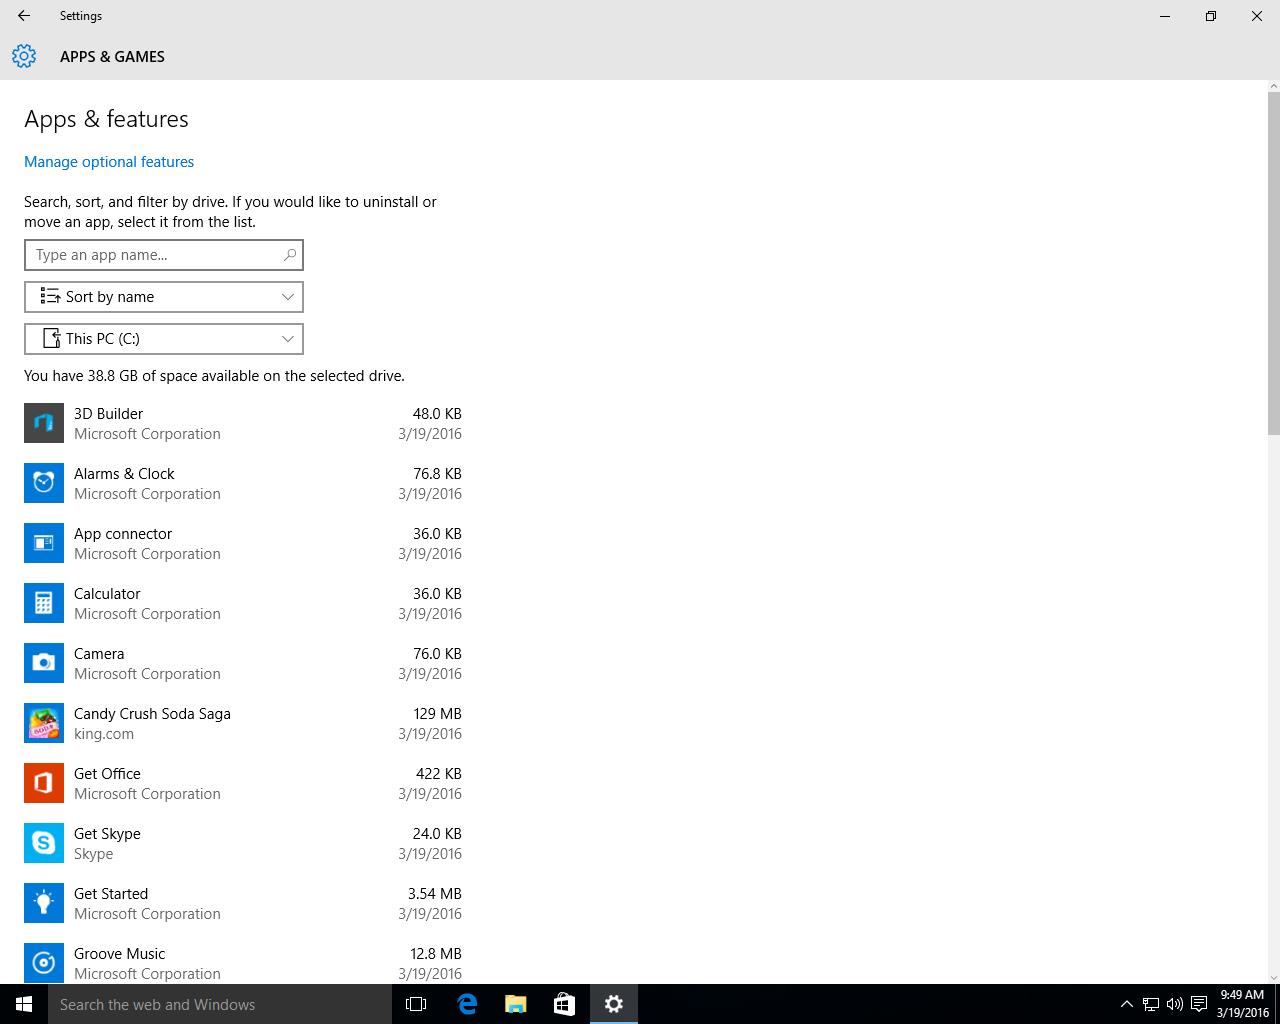The height and width of the screenshot is (1024, 1280).
Task: Click the 3D Builder app icon
Action: point(44,423)
